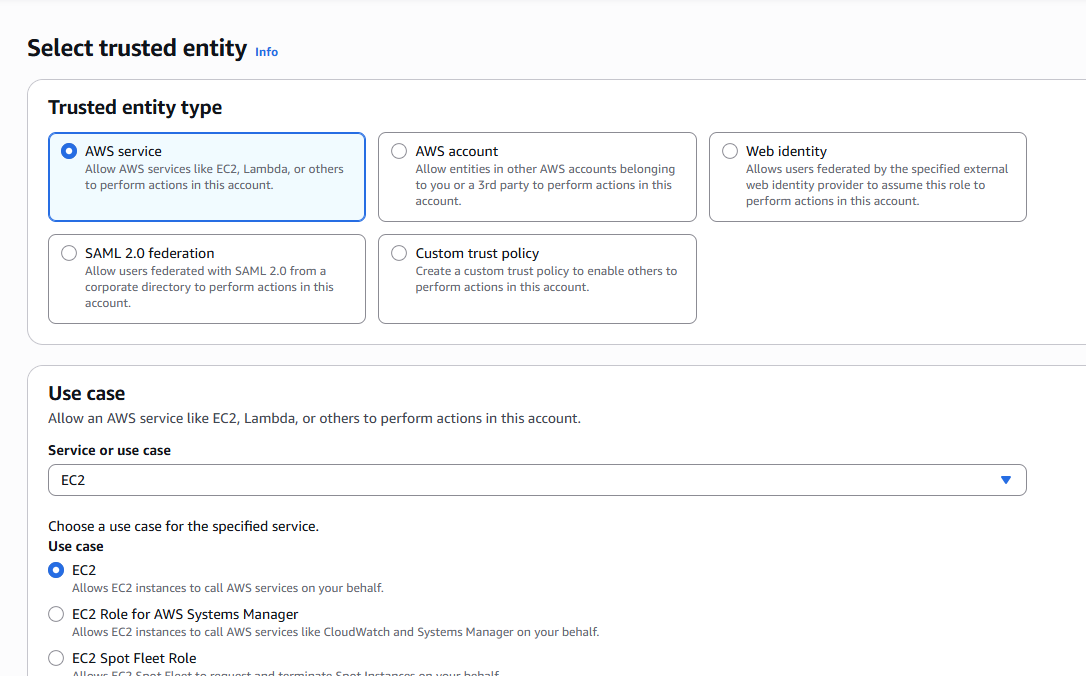The height and width of the screenshot is (676, 1086).
Task: Click the blue caret arrow in service dropdown
Action: click(x=1006, y=480)
